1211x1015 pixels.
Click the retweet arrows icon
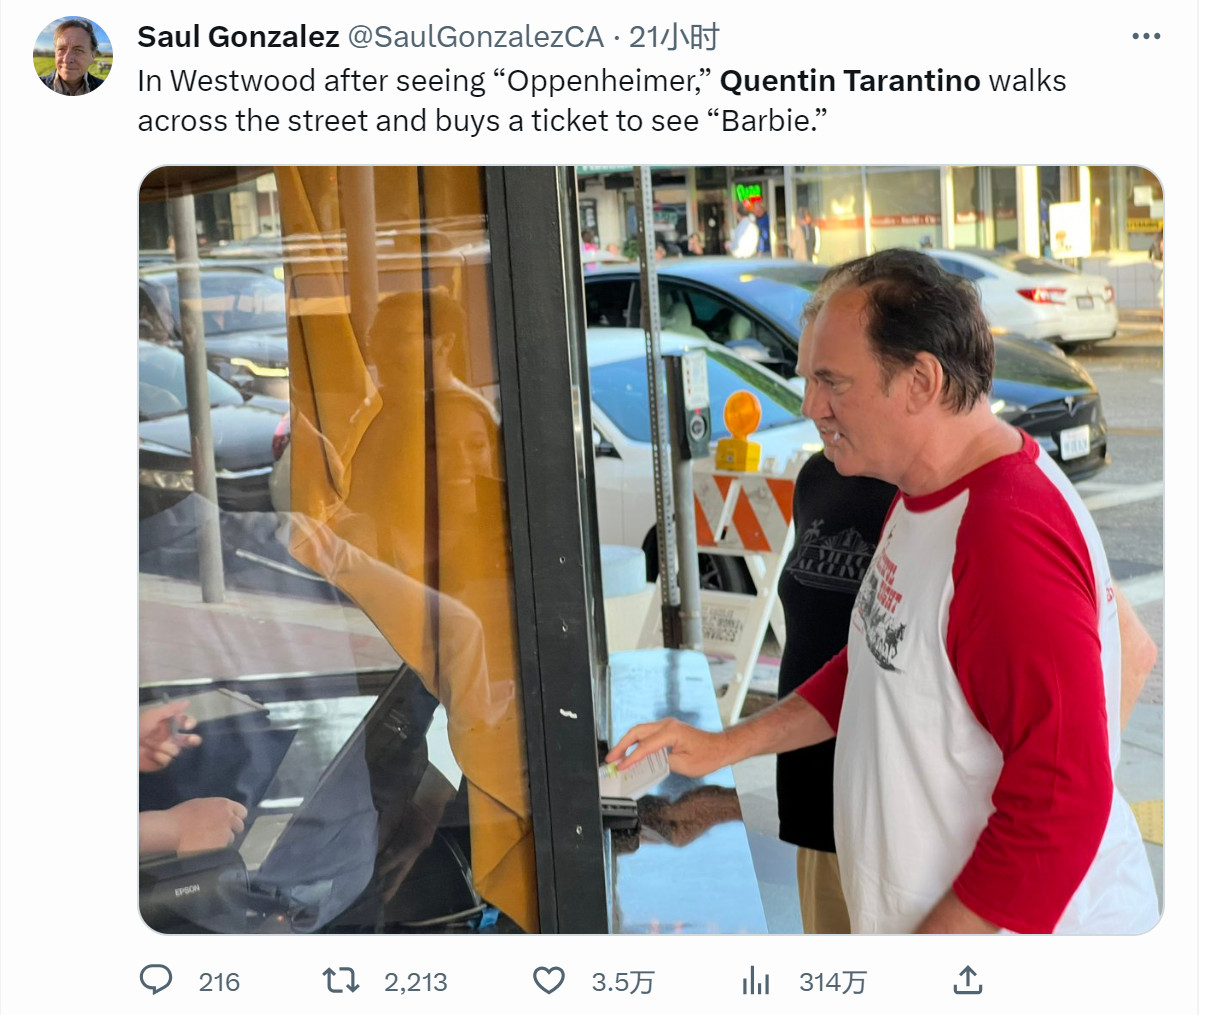click(341, 980)
